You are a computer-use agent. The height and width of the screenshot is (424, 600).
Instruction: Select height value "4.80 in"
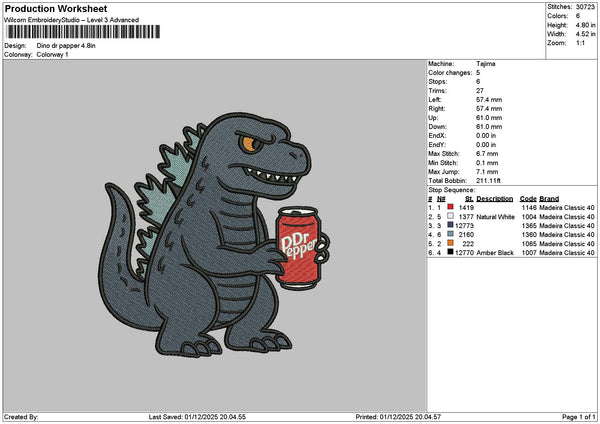[x=585, y=25]
